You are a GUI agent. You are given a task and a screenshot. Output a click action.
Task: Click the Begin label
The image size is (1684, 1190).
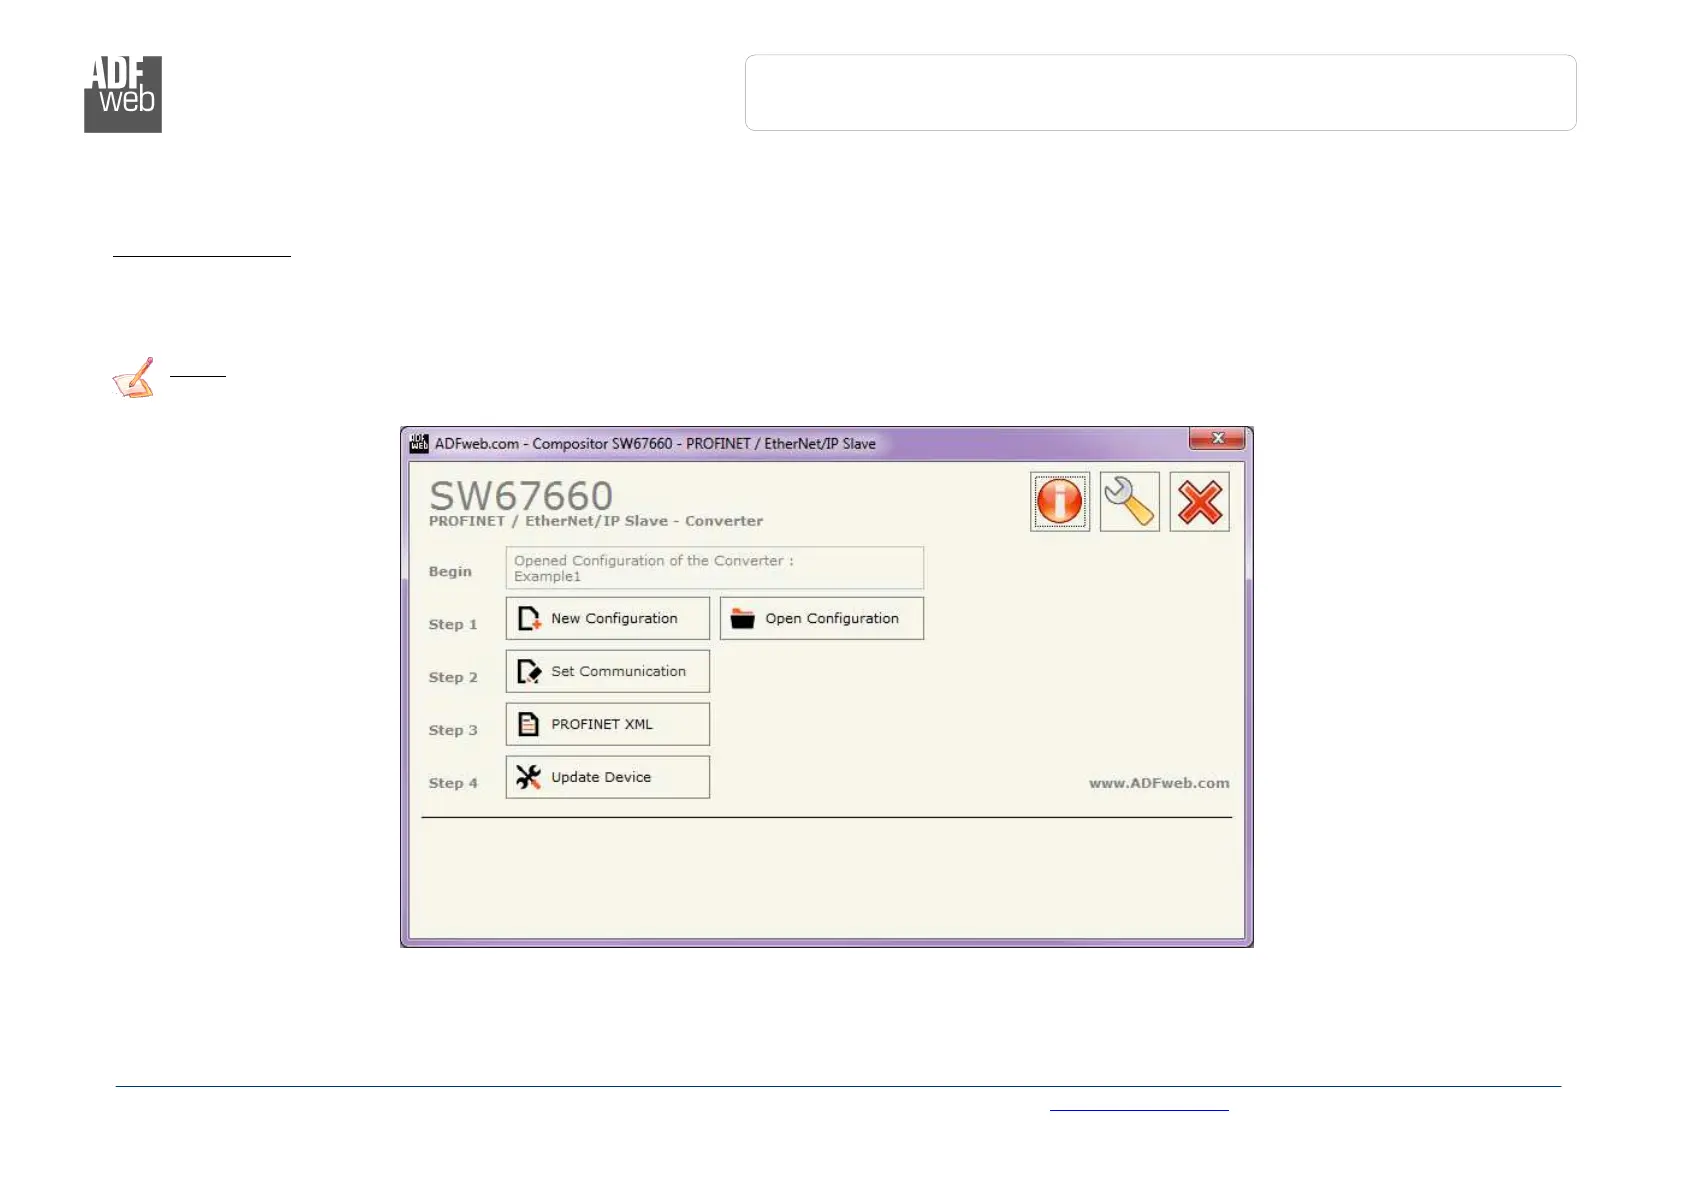[450, 571]
